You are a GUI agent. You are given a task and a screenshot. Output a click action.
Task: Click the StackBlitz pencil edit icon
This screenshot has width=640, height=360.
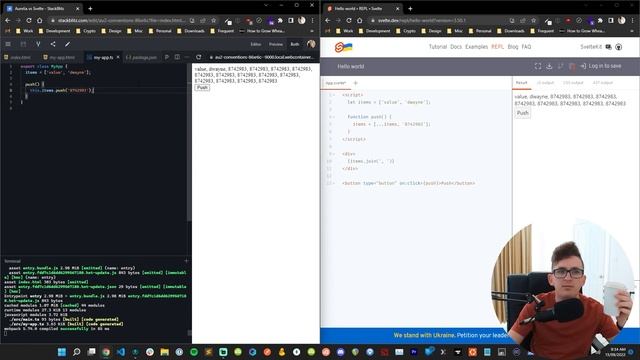(67, 44)
